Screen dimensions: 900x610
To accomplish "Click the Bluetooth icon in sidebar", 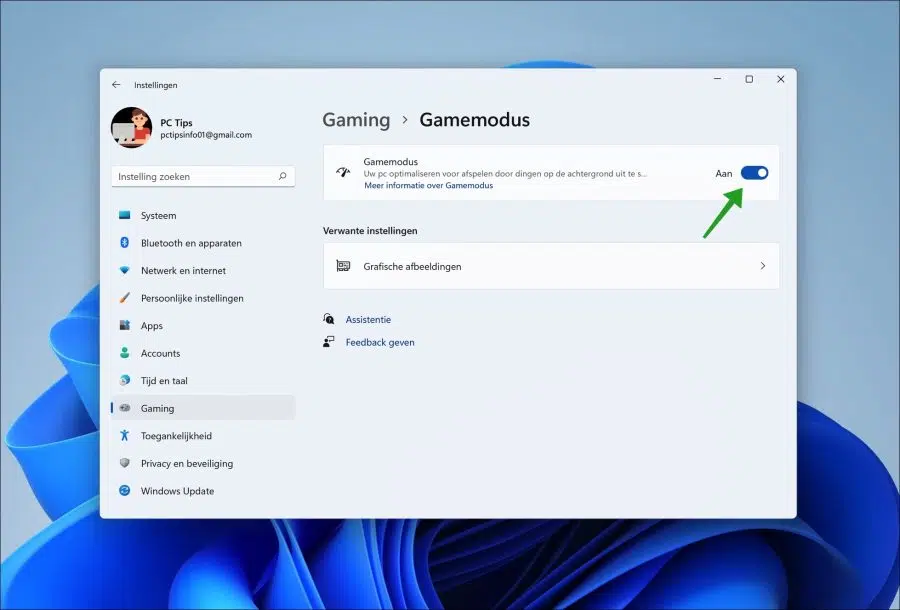I will [125, 243].
